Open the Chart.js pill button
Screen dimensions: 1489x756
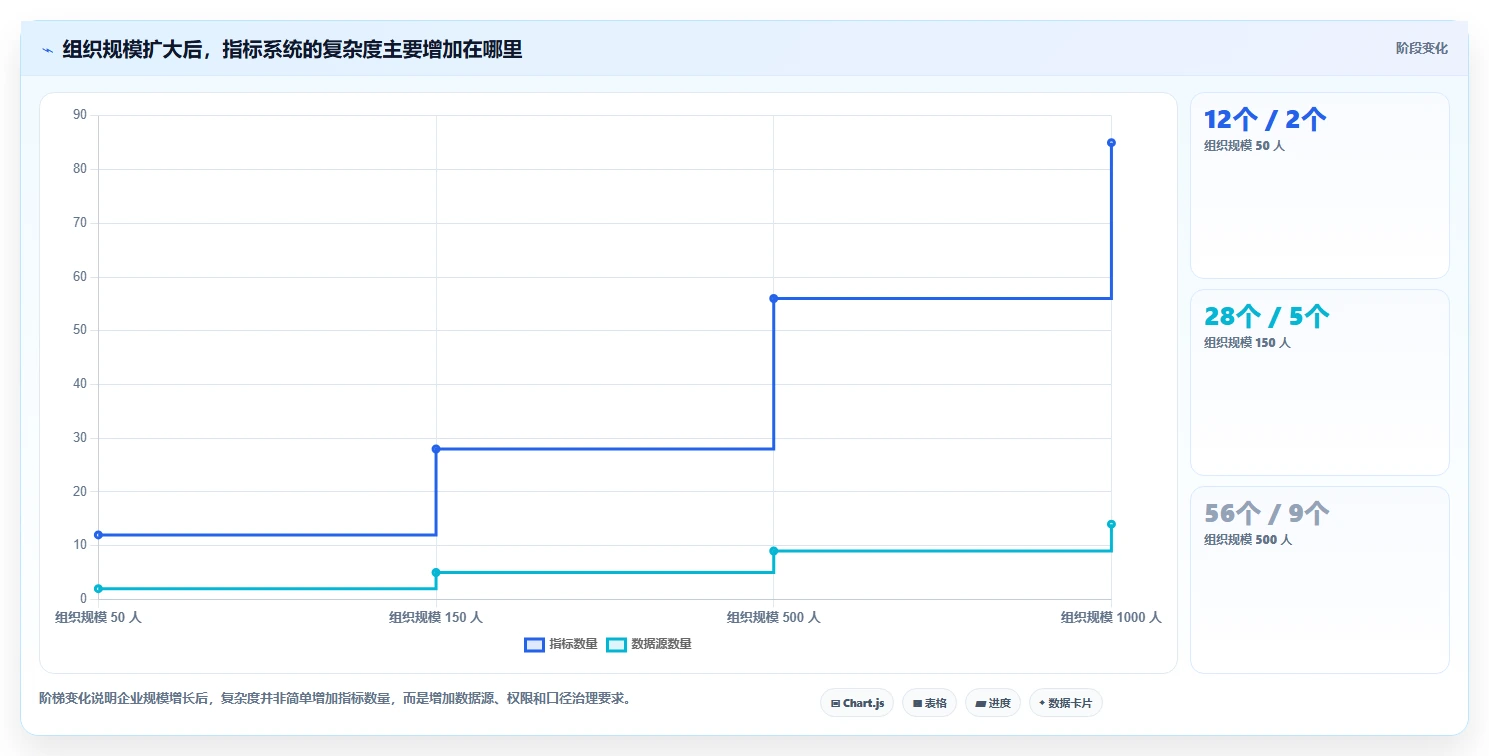(857, 703)
